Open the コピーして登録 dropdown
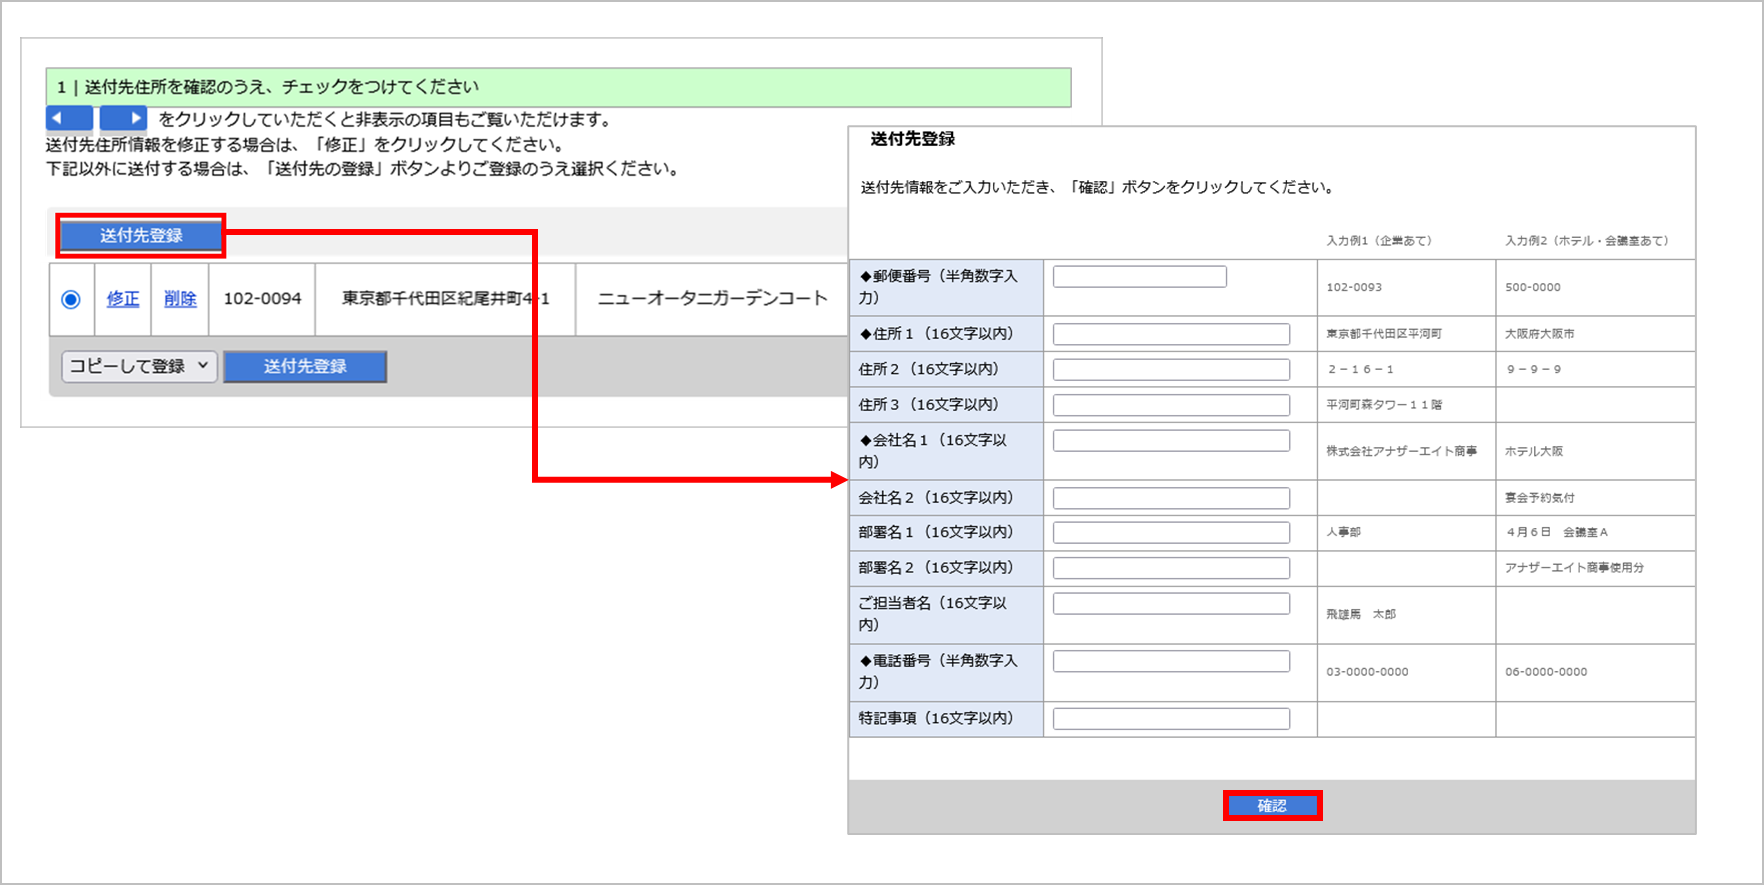 tap(139, 367)
